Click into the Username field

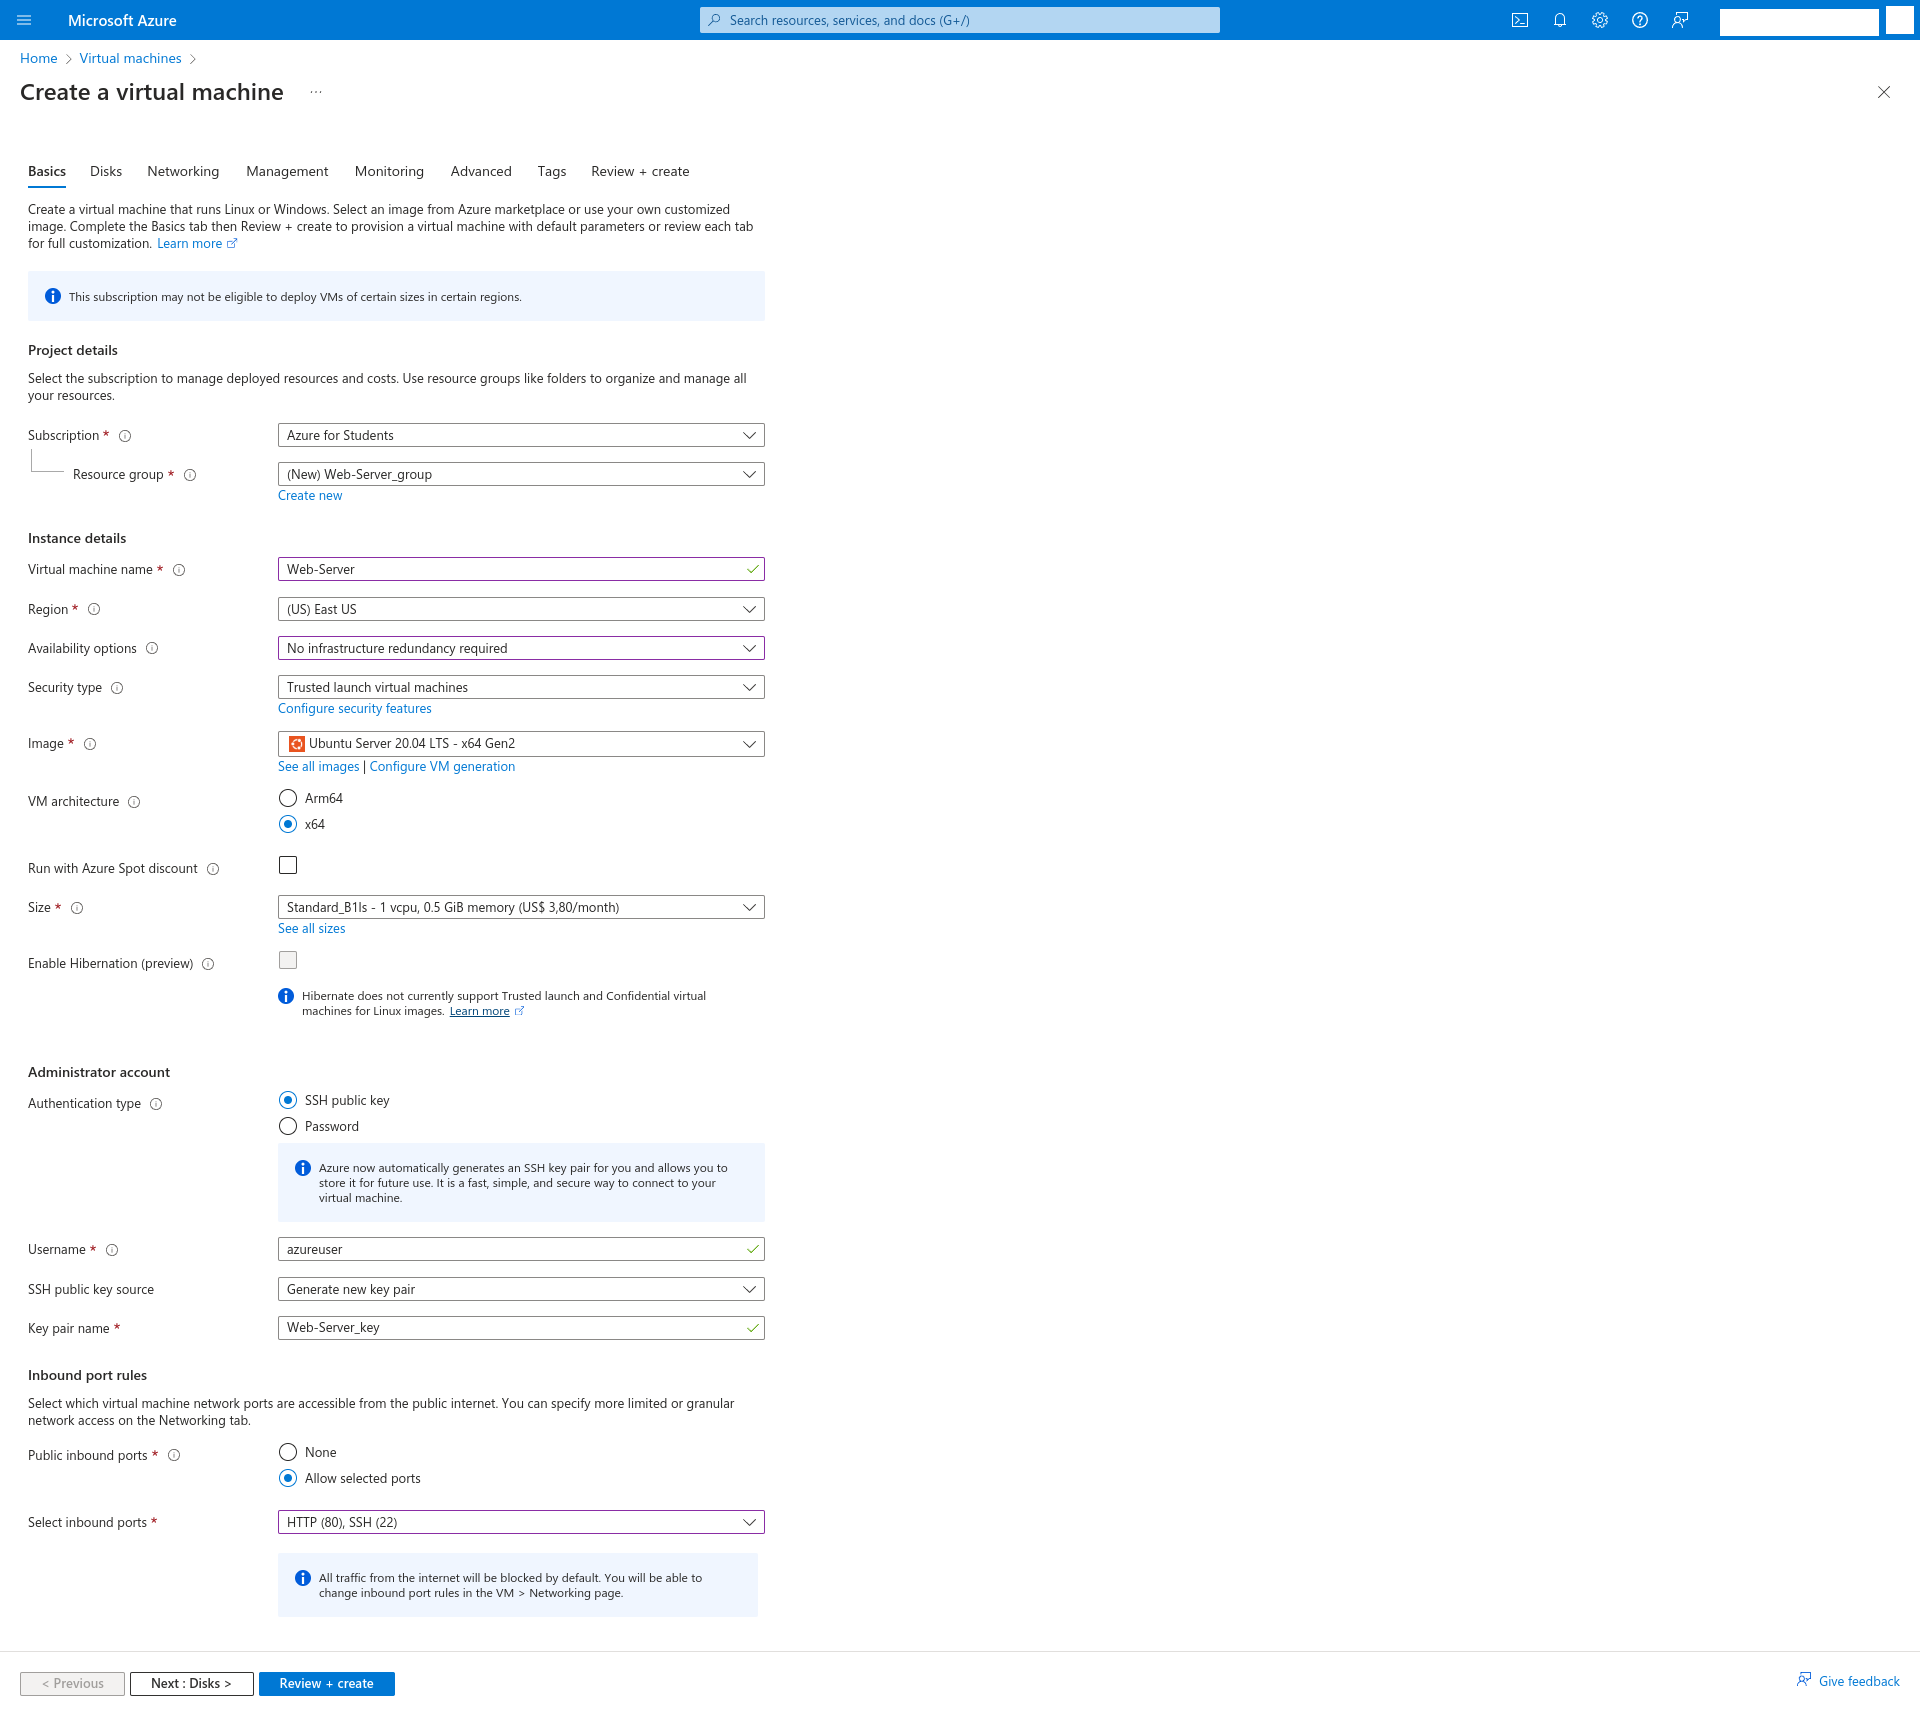pyautogui.click(x=510, y=1249)
